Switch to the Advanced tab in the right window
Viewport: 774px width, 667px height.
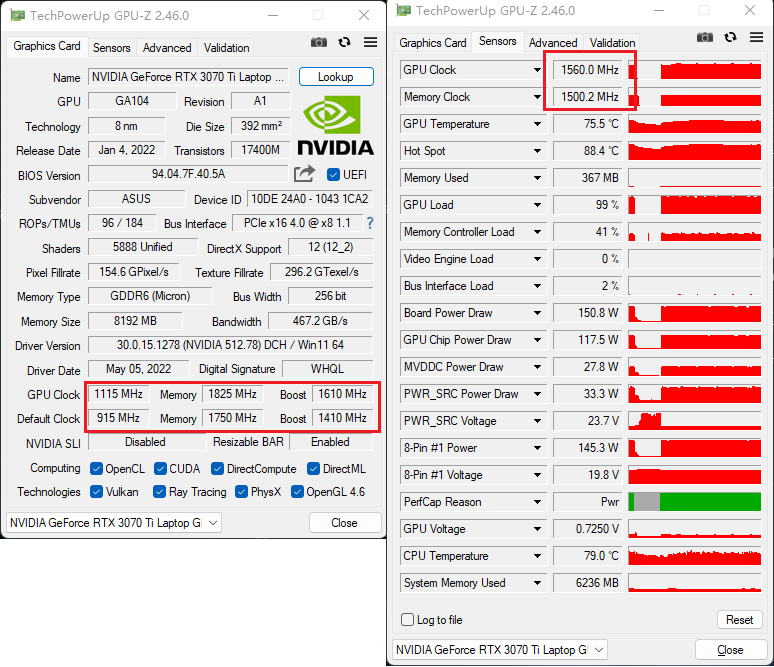pos(553,43)
